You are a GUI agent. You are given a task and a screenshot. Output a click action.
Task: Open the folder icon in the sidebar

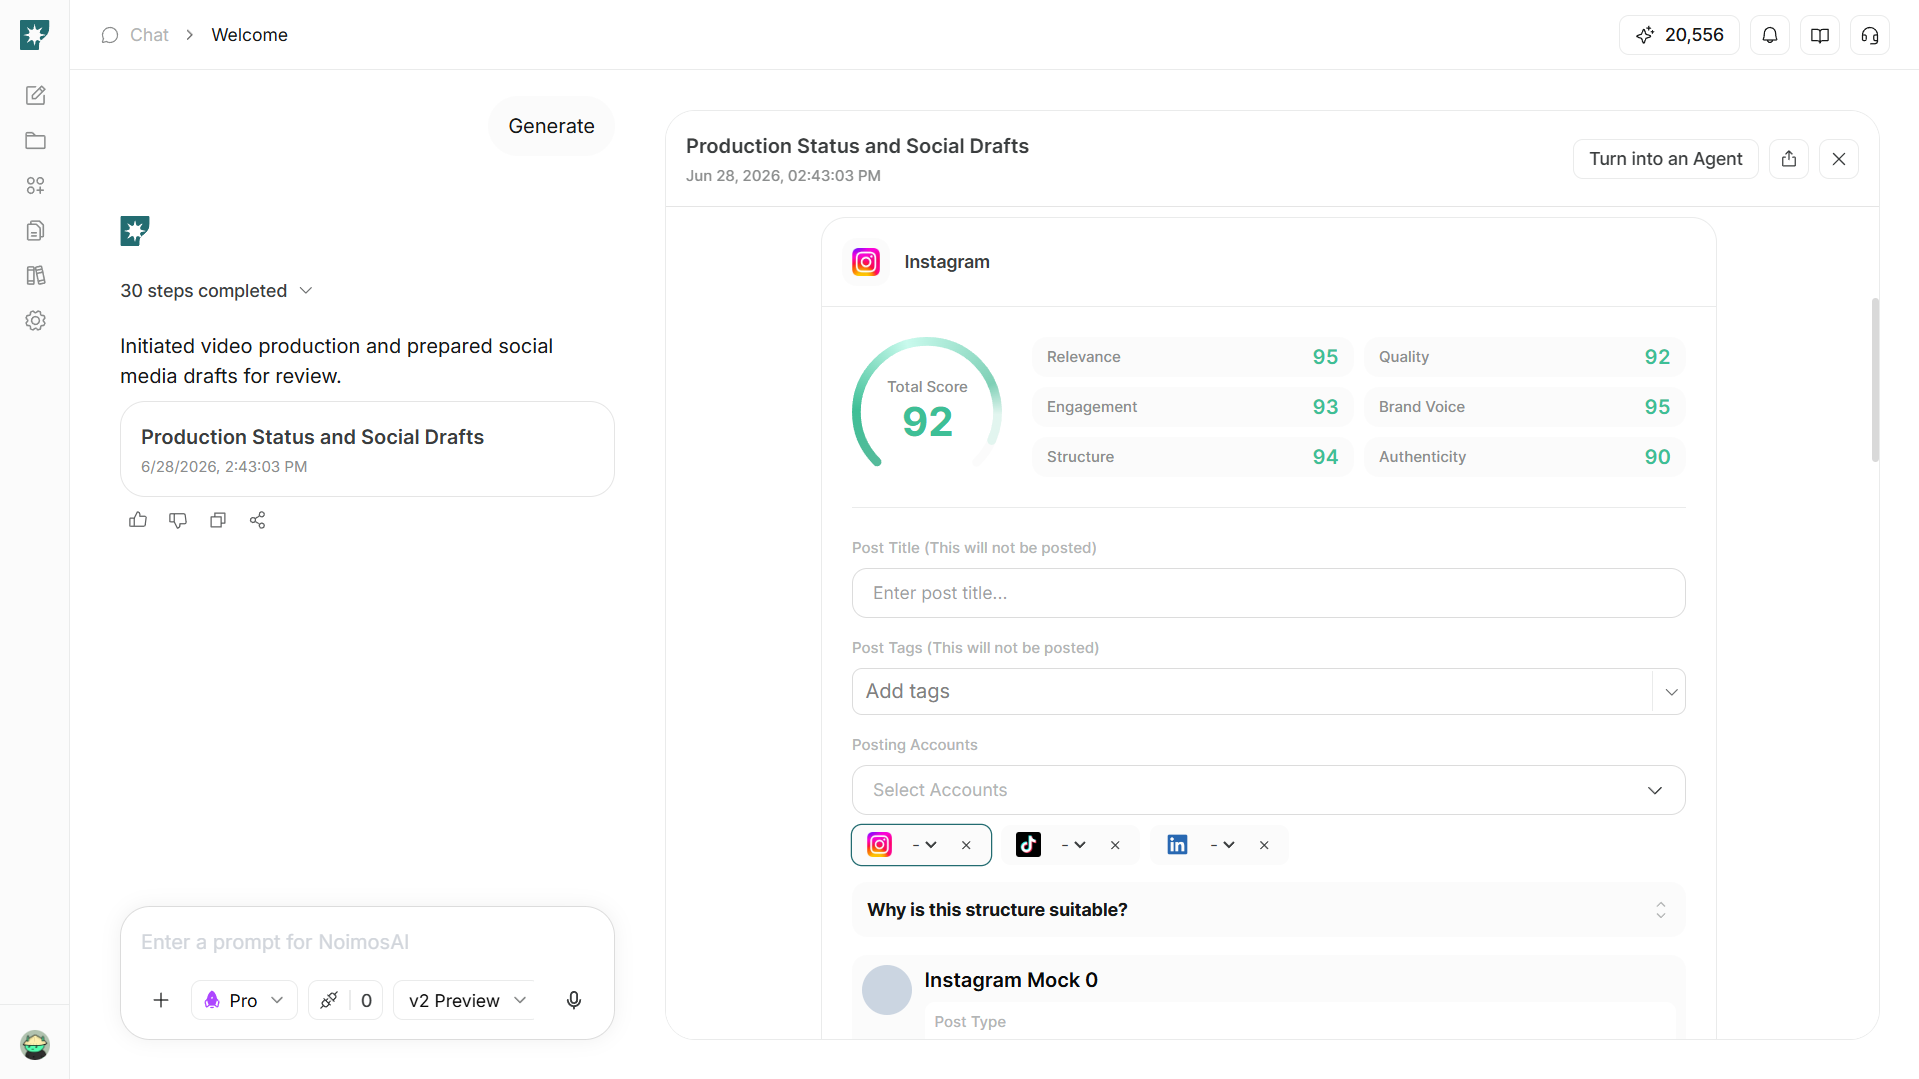[36, 140]
